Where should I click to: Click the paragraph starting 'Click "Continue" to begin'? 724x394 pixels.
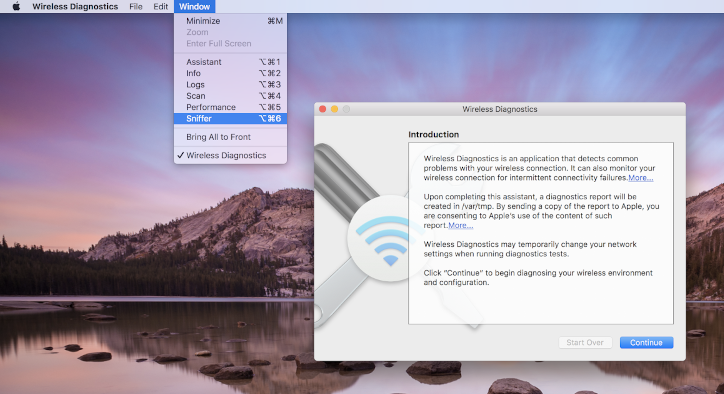(x=538, y=278)
